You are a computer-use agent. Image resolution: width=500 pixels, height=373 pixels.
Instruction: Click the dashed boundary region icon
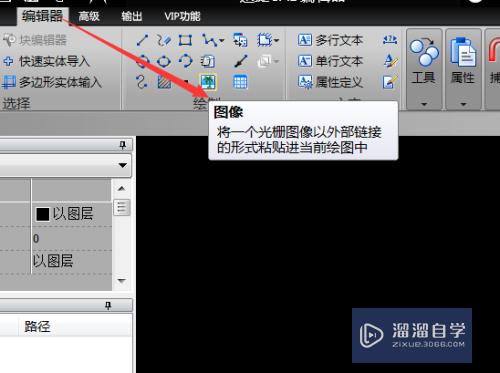point(265,40)
